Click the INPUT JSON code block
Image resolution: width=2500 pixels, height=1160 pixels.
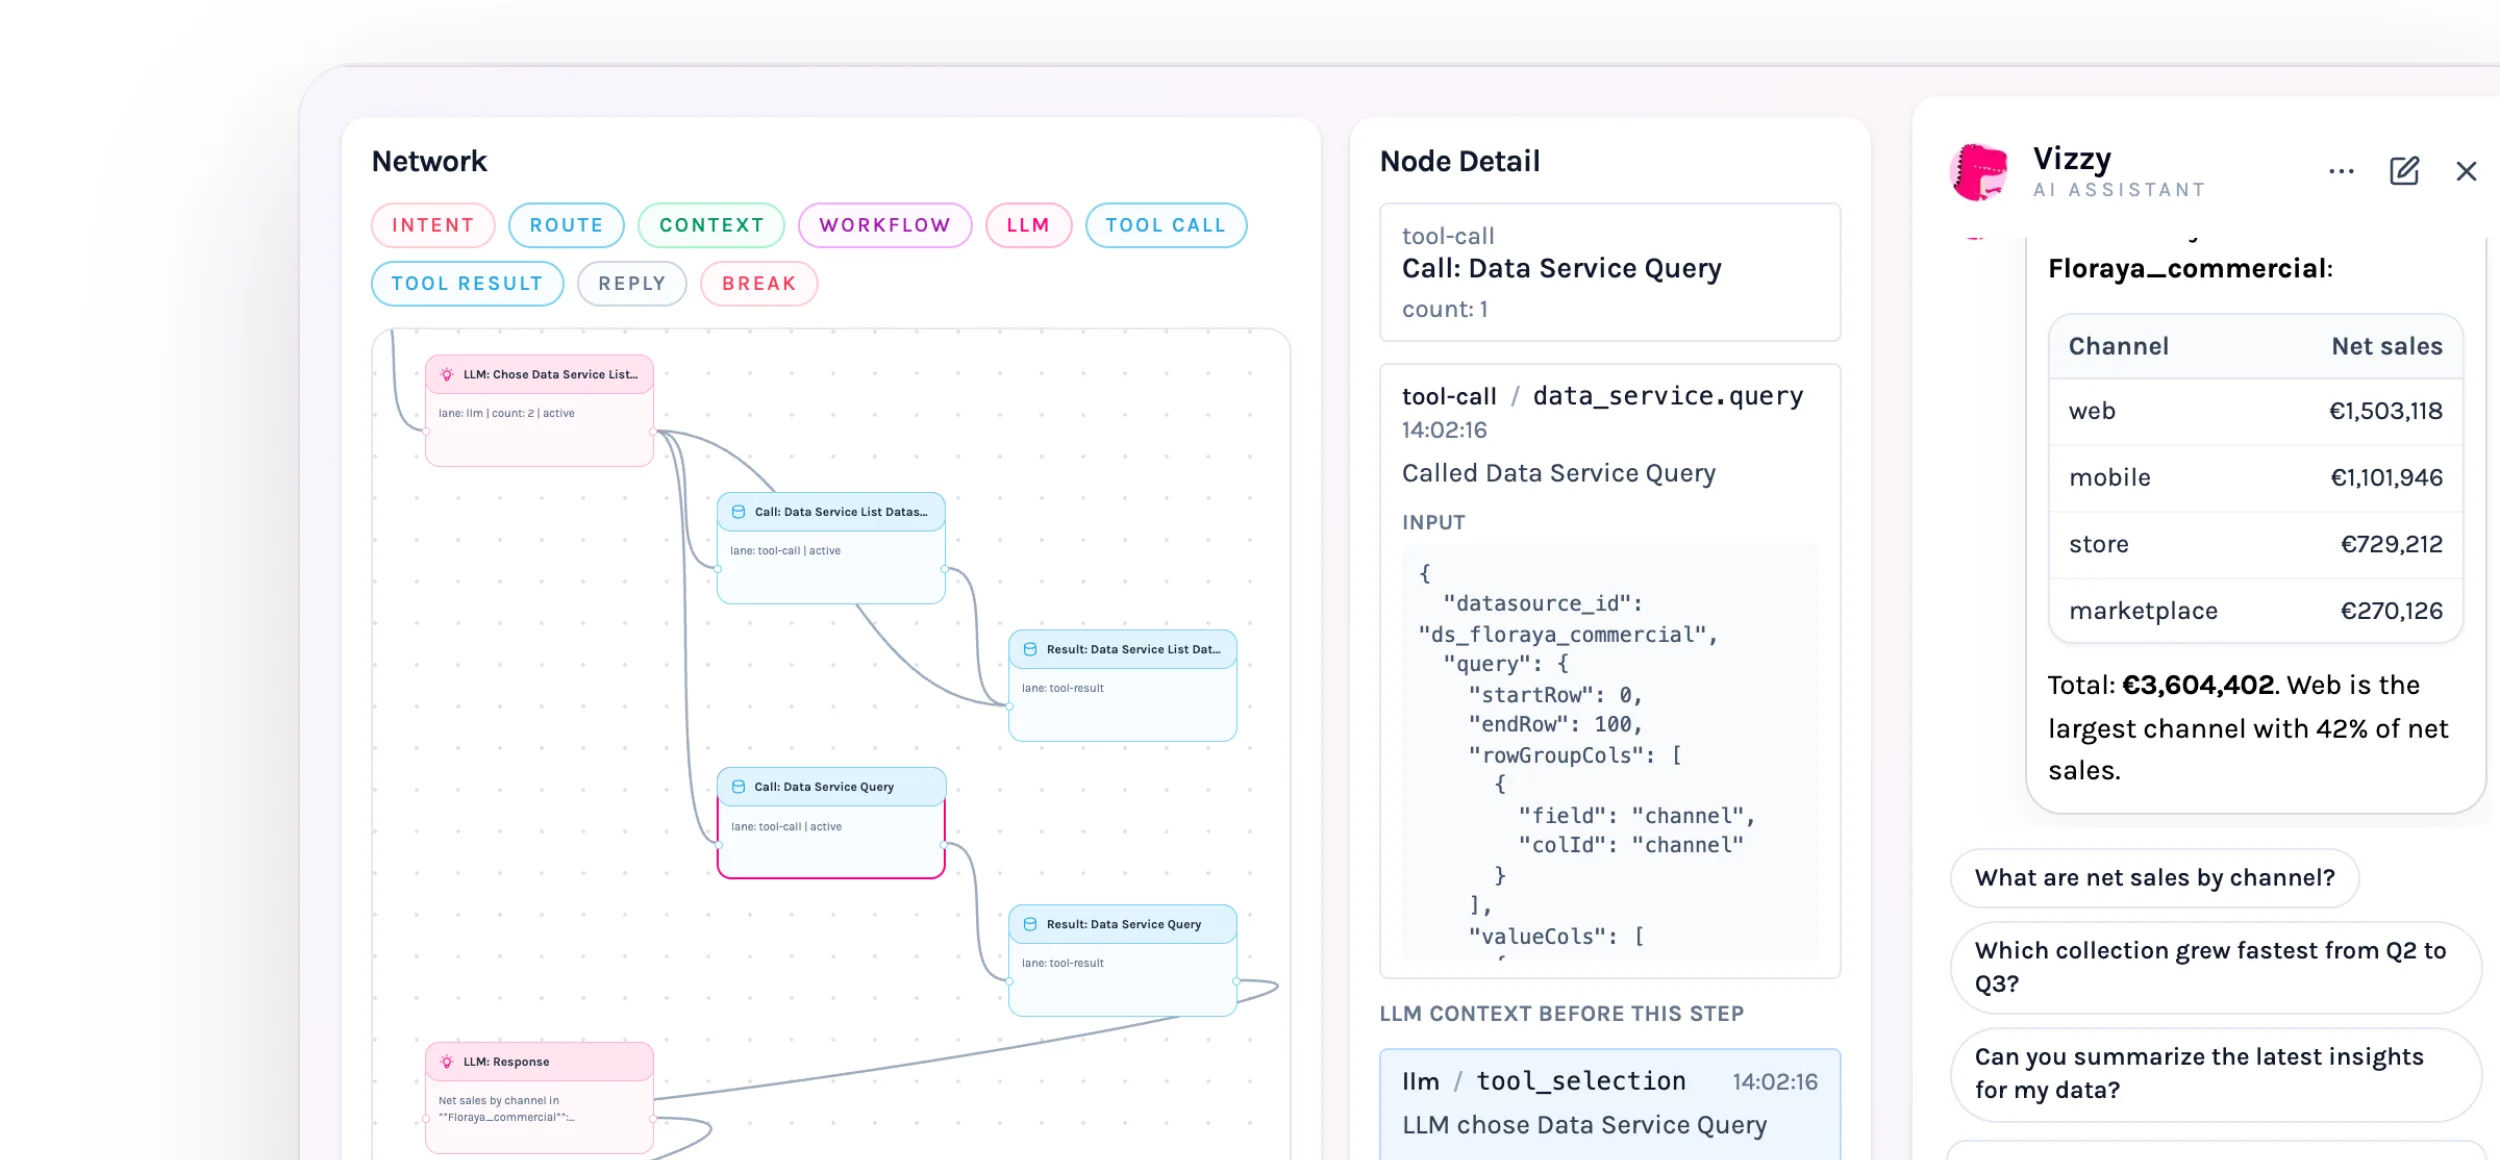pos(1609,752)
